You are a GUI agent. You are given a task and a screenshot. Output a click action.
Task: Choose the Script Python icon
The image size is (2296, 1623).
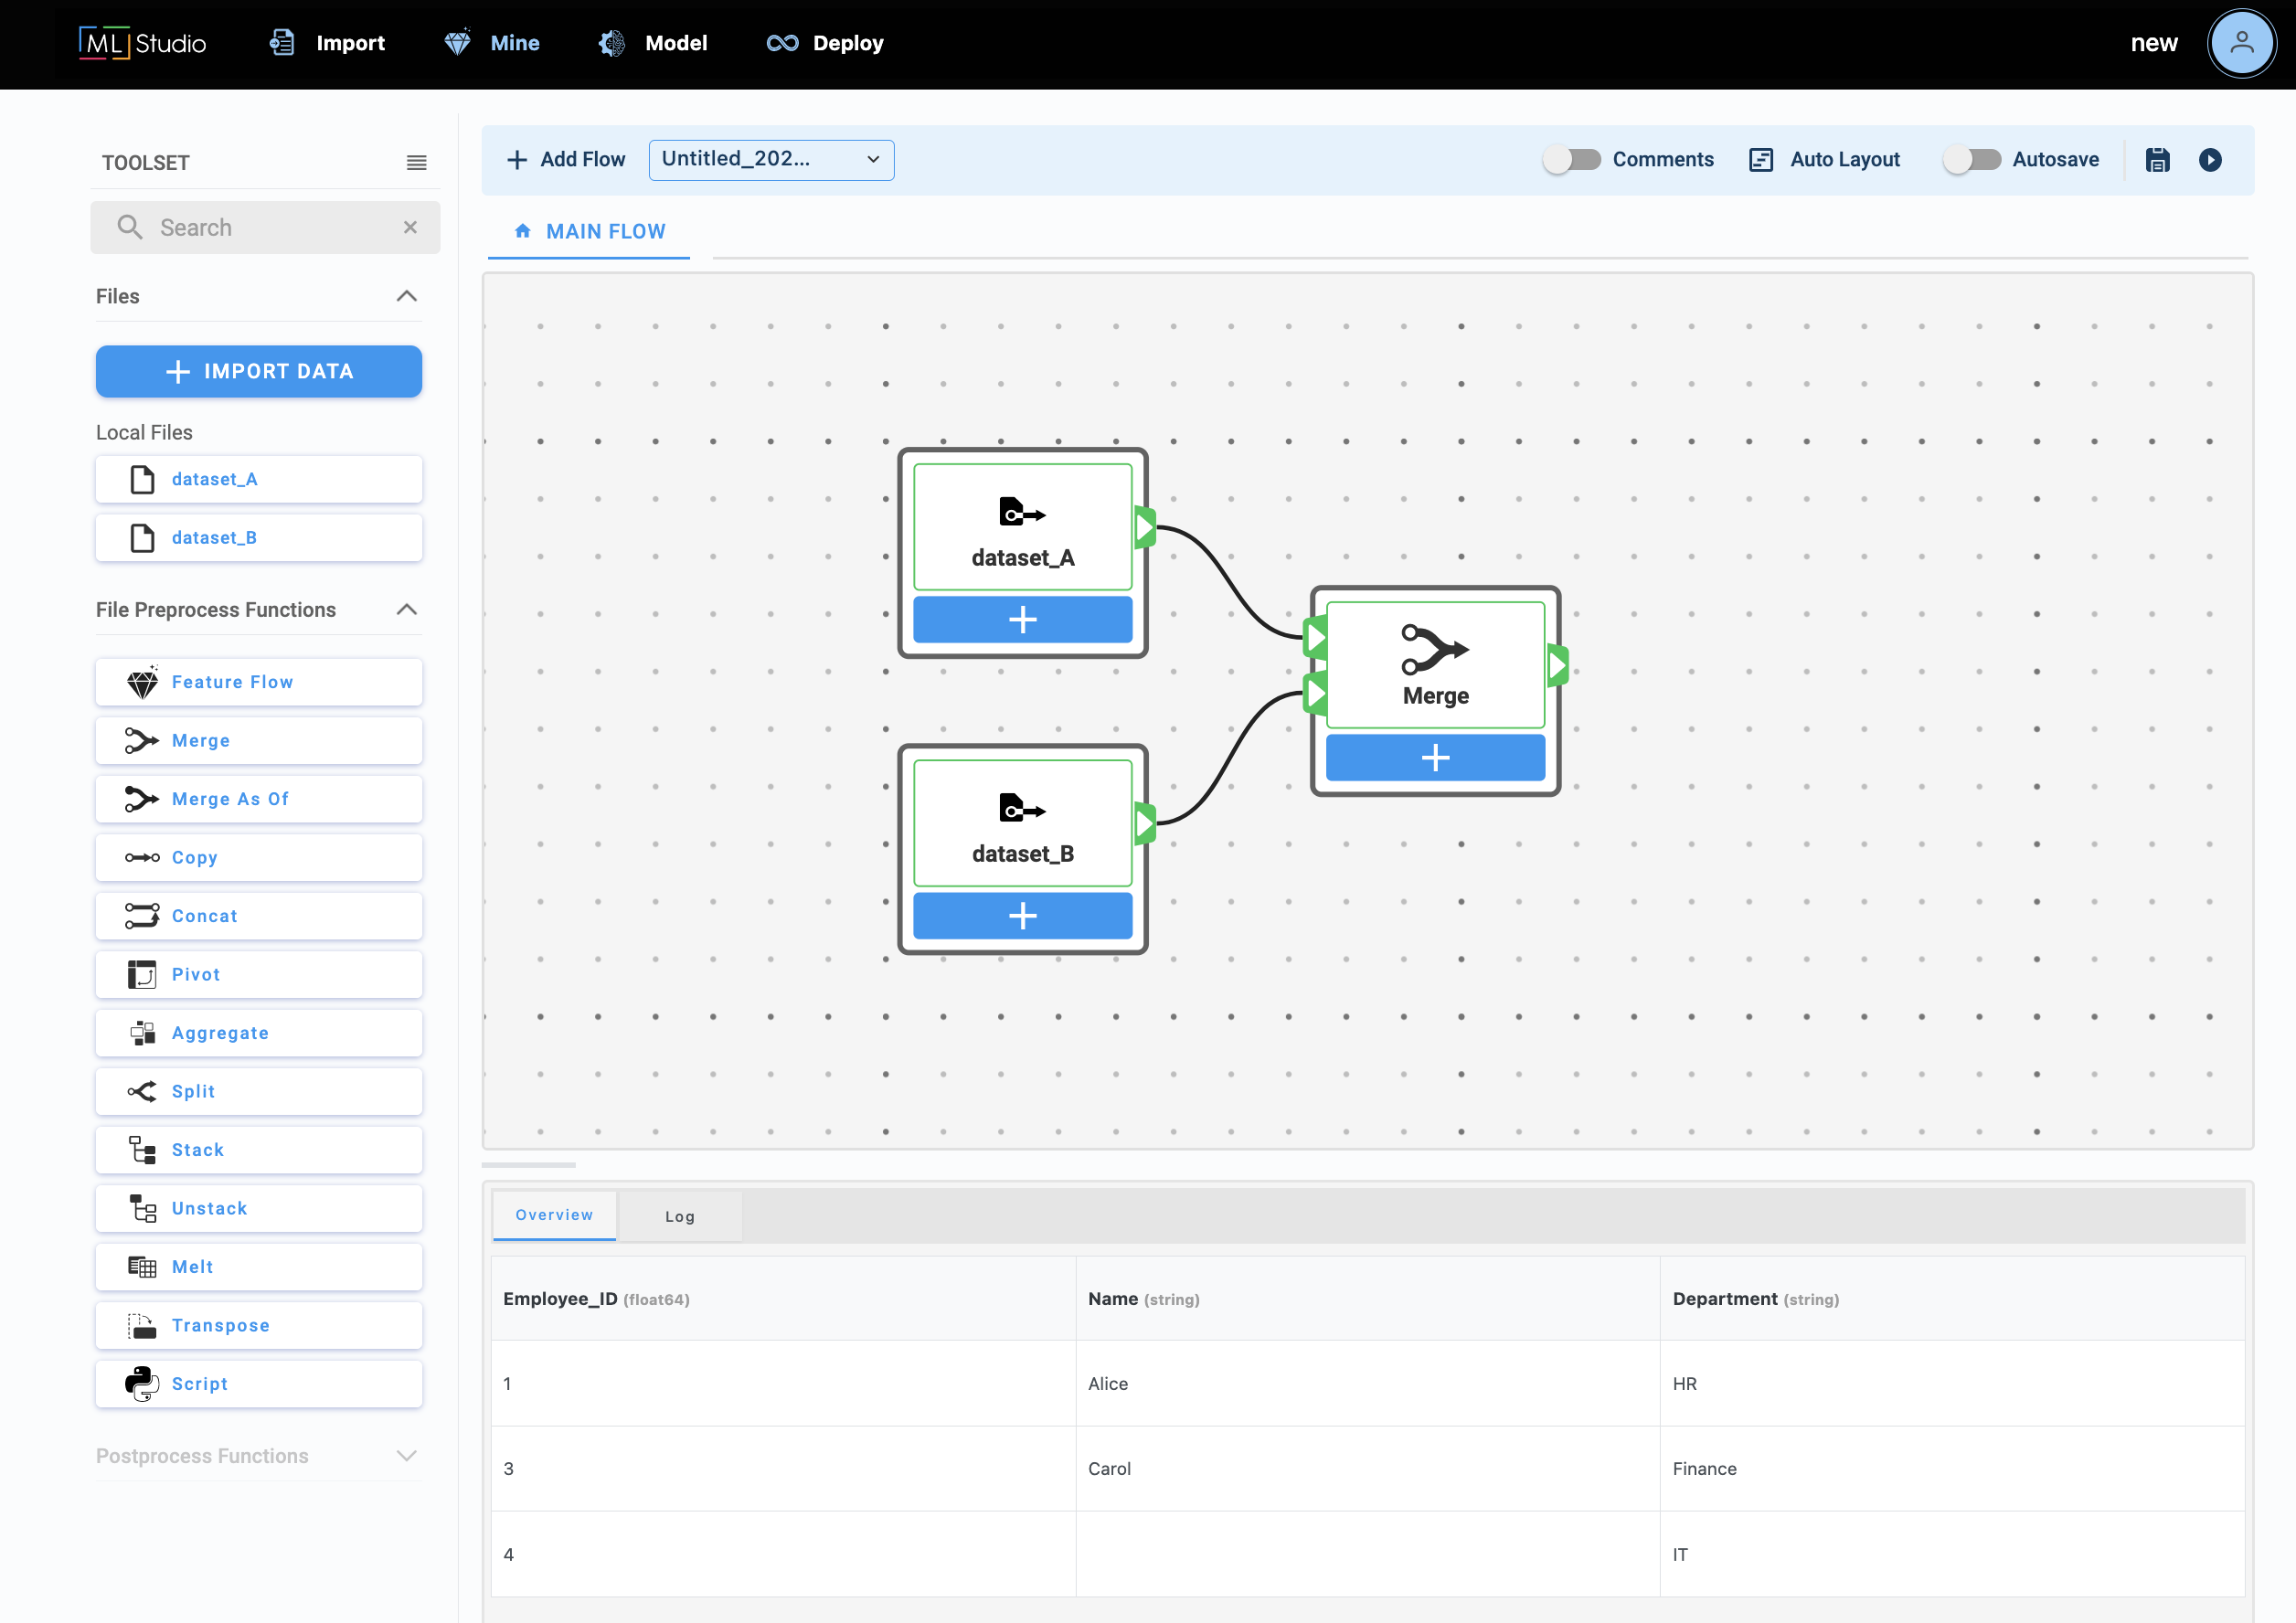tap(142, 1383)
